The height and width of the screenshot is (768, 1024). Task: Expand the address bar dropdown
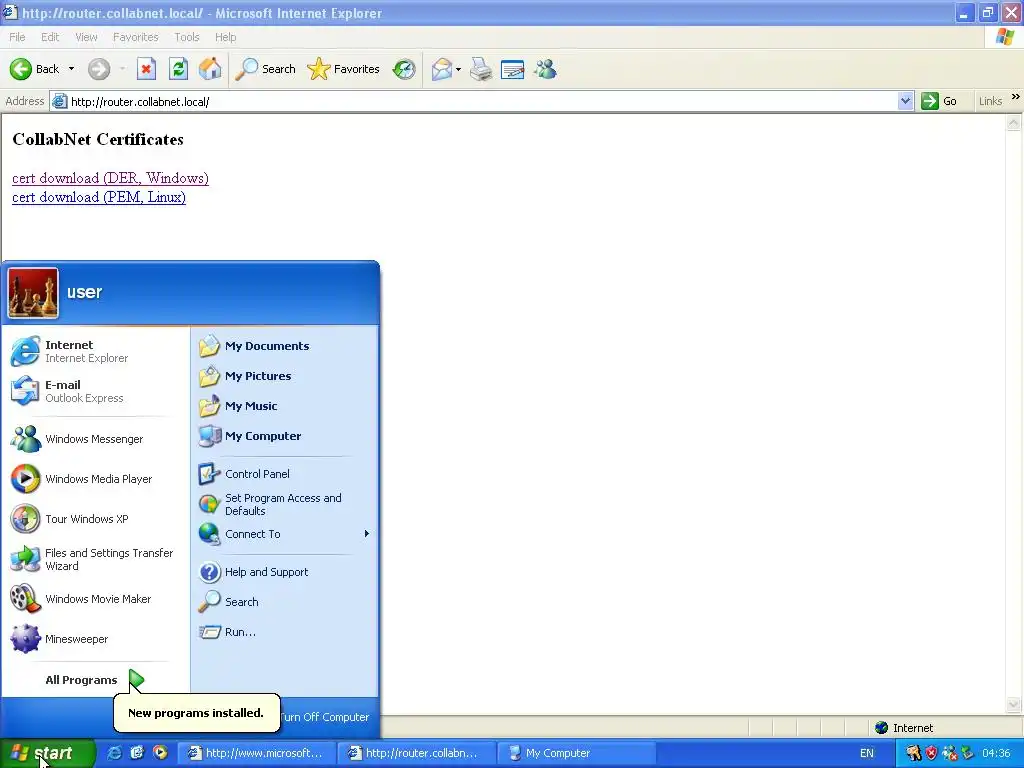[x=905, y=101]
